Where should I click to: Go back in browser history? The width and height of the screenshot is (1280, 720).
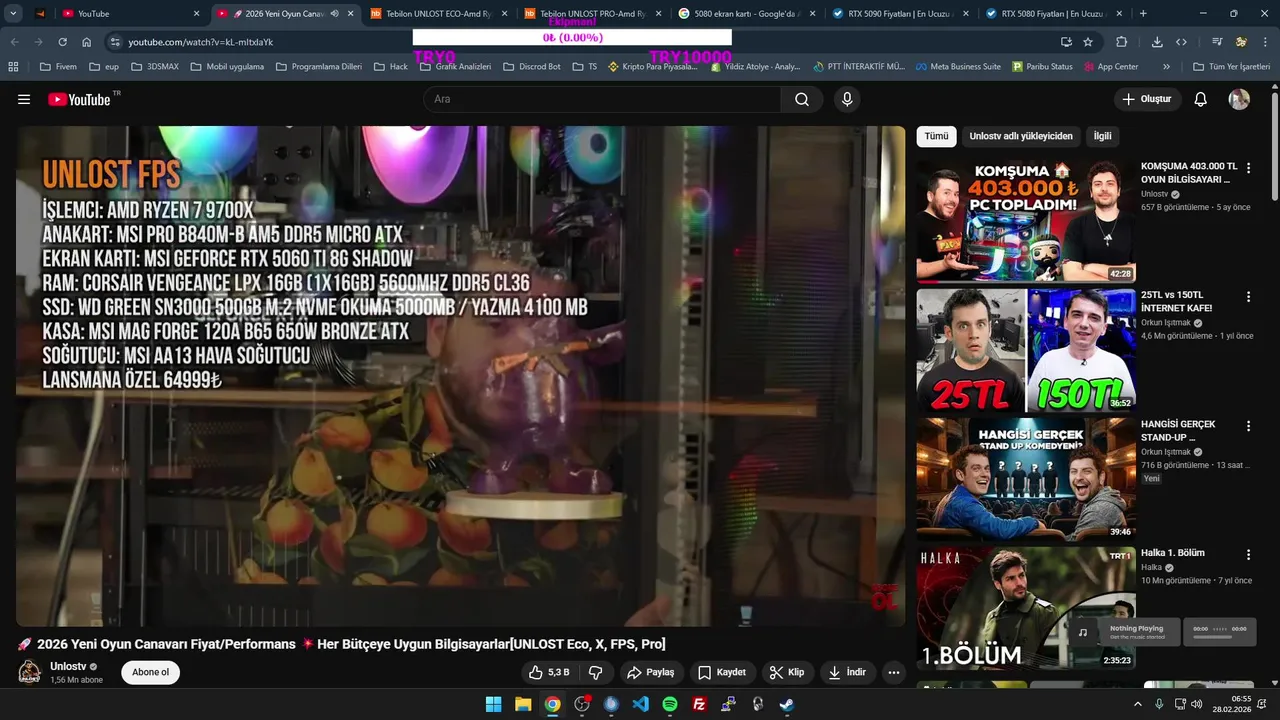coord(14,42)
